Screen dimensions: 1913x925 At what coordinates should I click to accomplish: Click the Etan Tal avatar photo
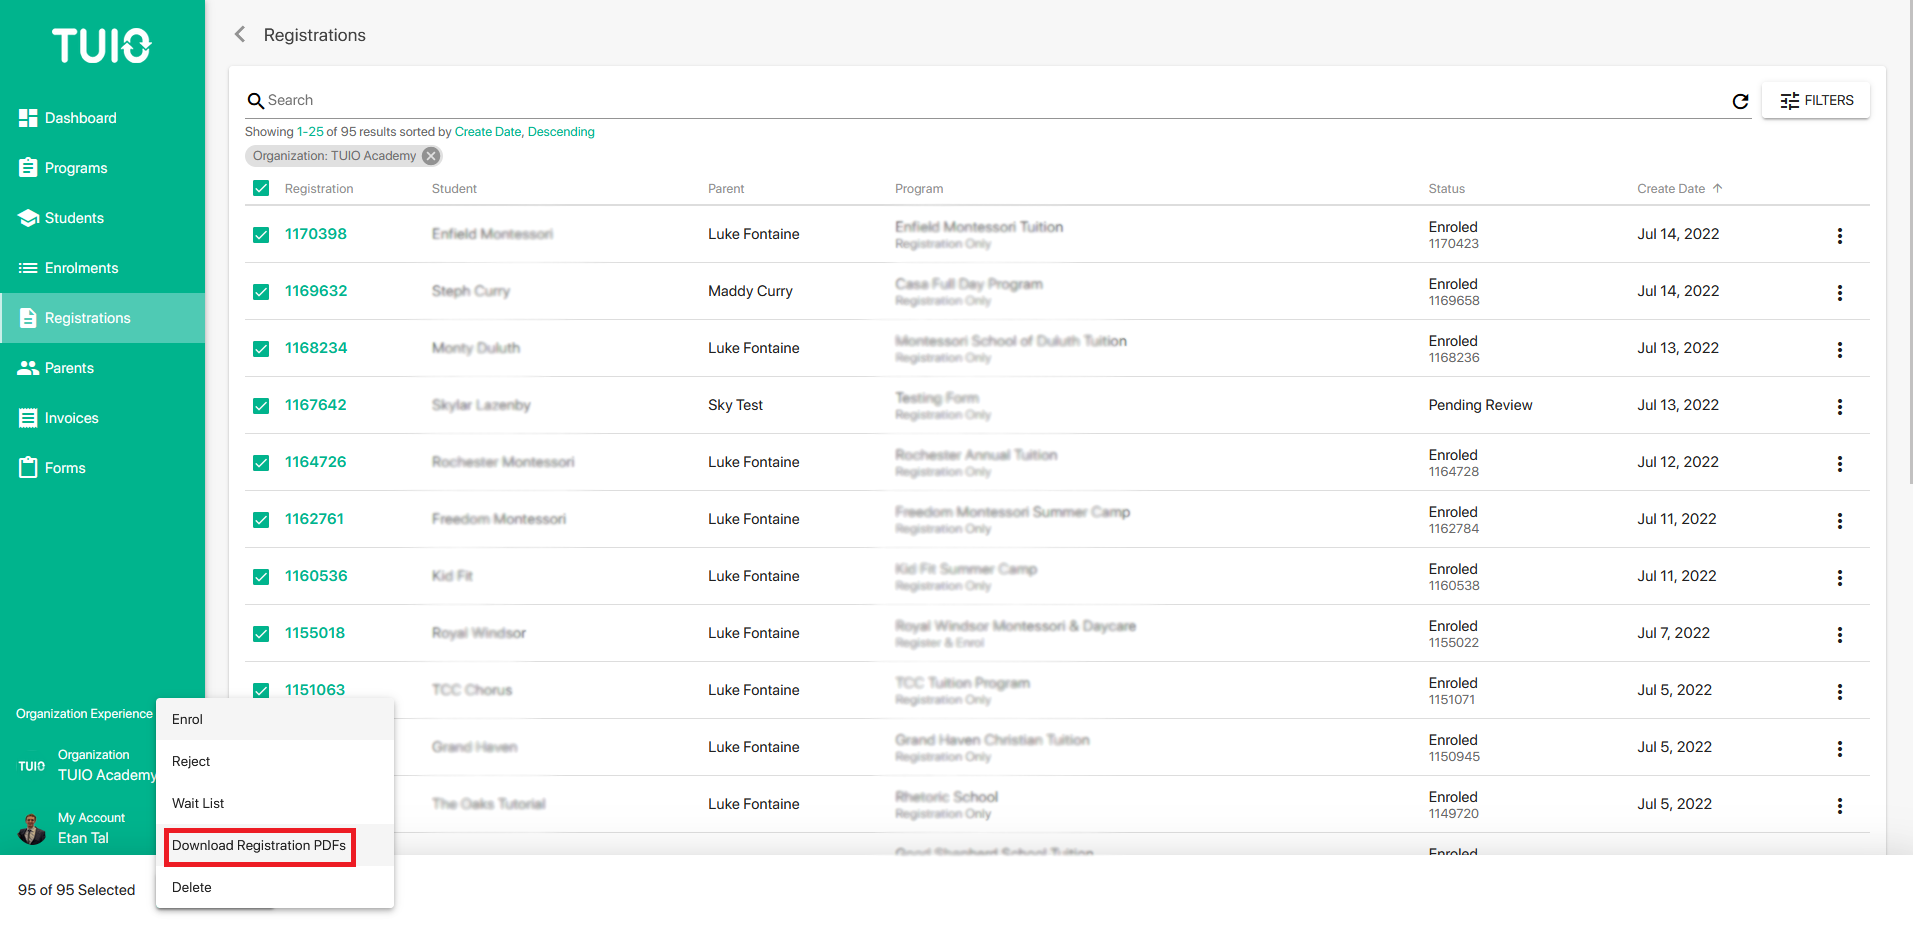coord(32,828)
